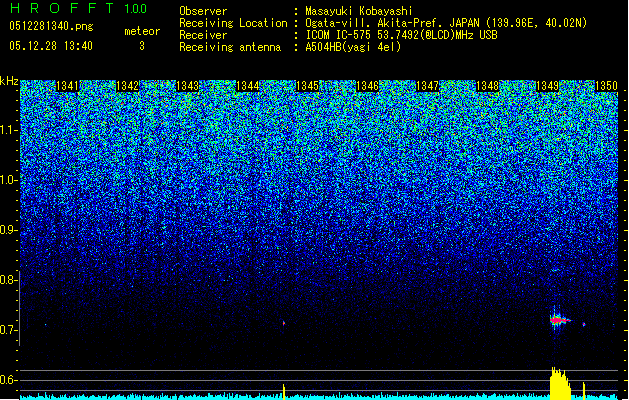Click the HROFFT 1.0.0 title text
This screenshot has height=400, width=629.
pyautogui.click(x=79, y=8)
